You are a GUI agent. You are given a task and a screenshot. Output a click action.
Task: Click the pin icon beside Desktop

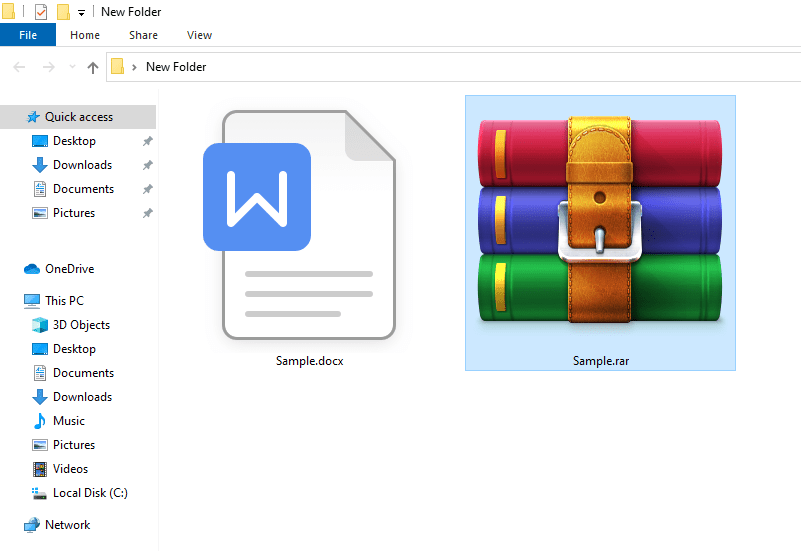147,141
